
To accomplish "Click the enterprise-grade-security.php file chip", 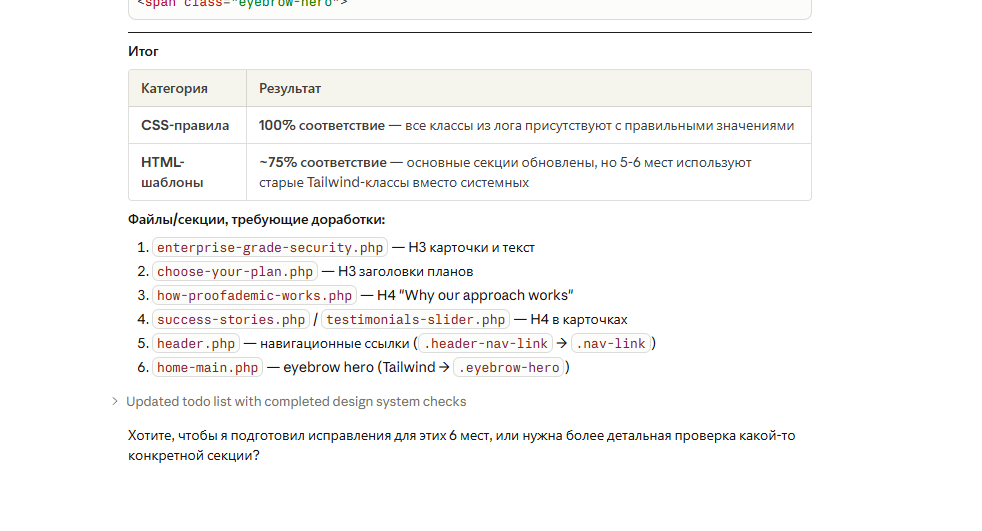I will (x=270, y=248).
